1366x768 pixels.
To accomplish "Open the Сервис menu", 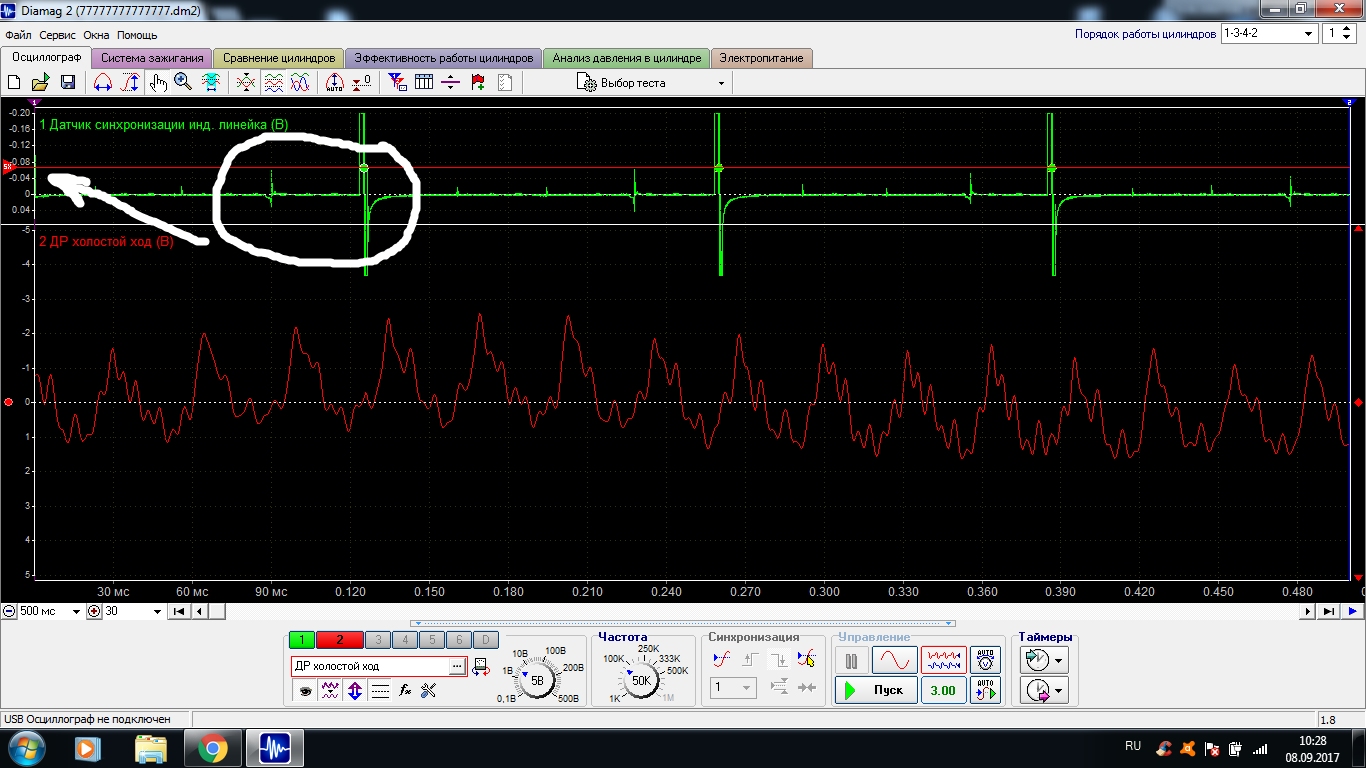I will [x=58, y=34].
